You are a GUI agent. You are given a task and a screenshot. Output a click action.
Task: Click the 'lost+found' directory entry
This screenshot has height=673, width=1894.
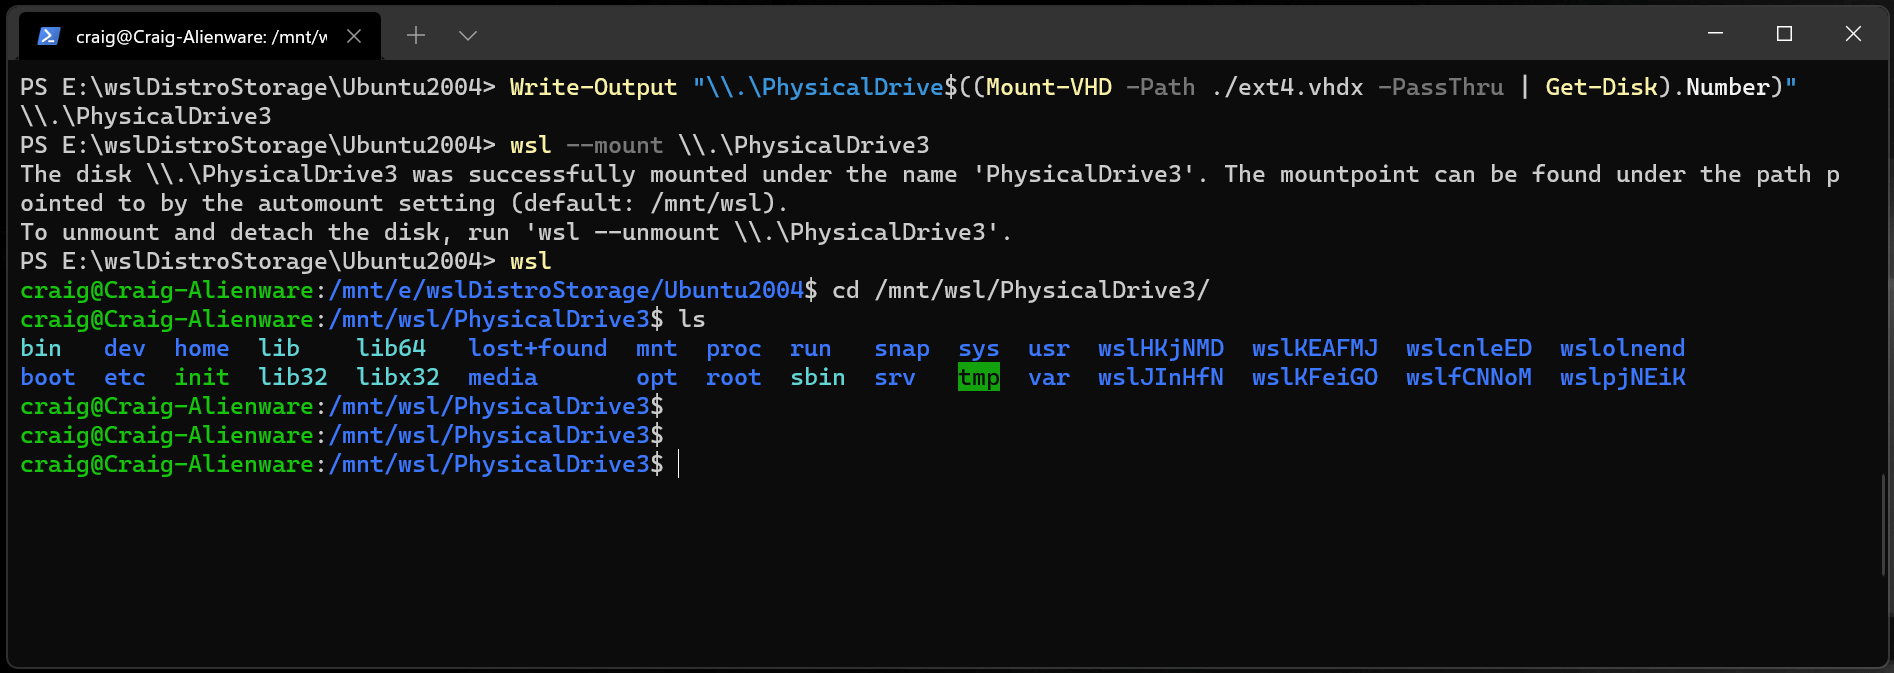click(x=538, y=348)
